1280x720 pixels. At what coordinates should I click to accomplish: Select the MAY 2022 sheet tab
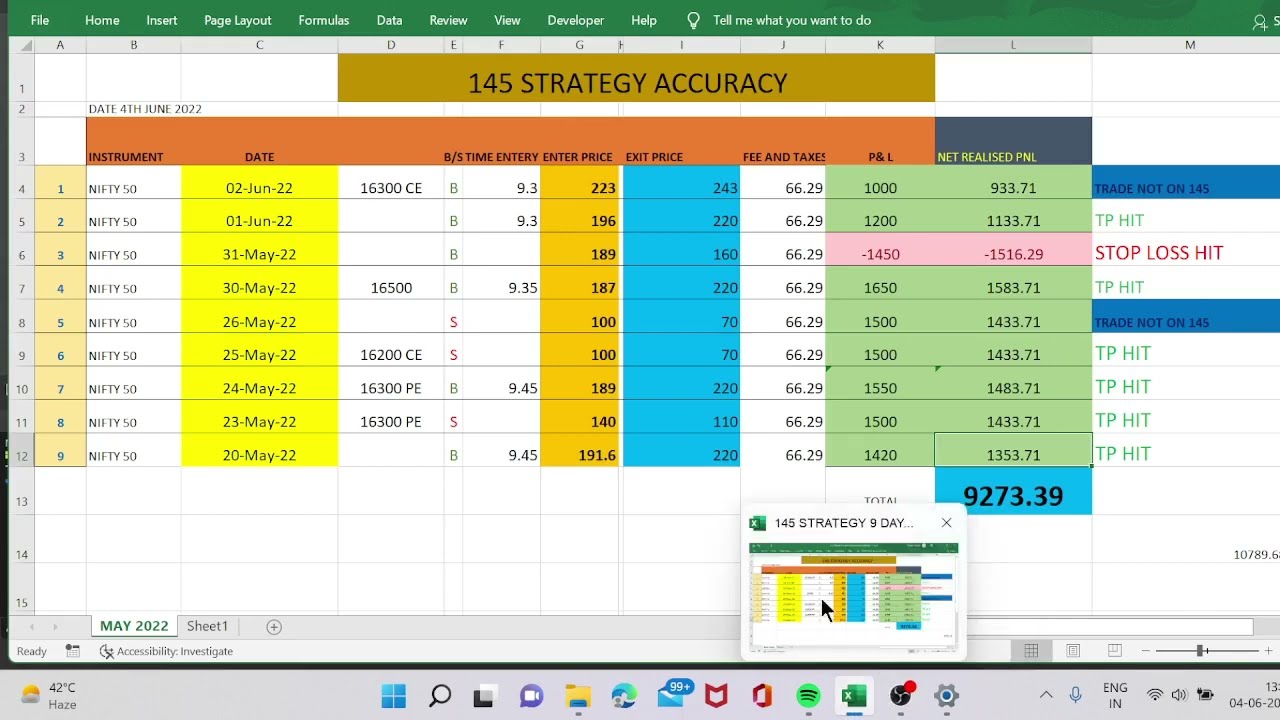pos(134,626)
